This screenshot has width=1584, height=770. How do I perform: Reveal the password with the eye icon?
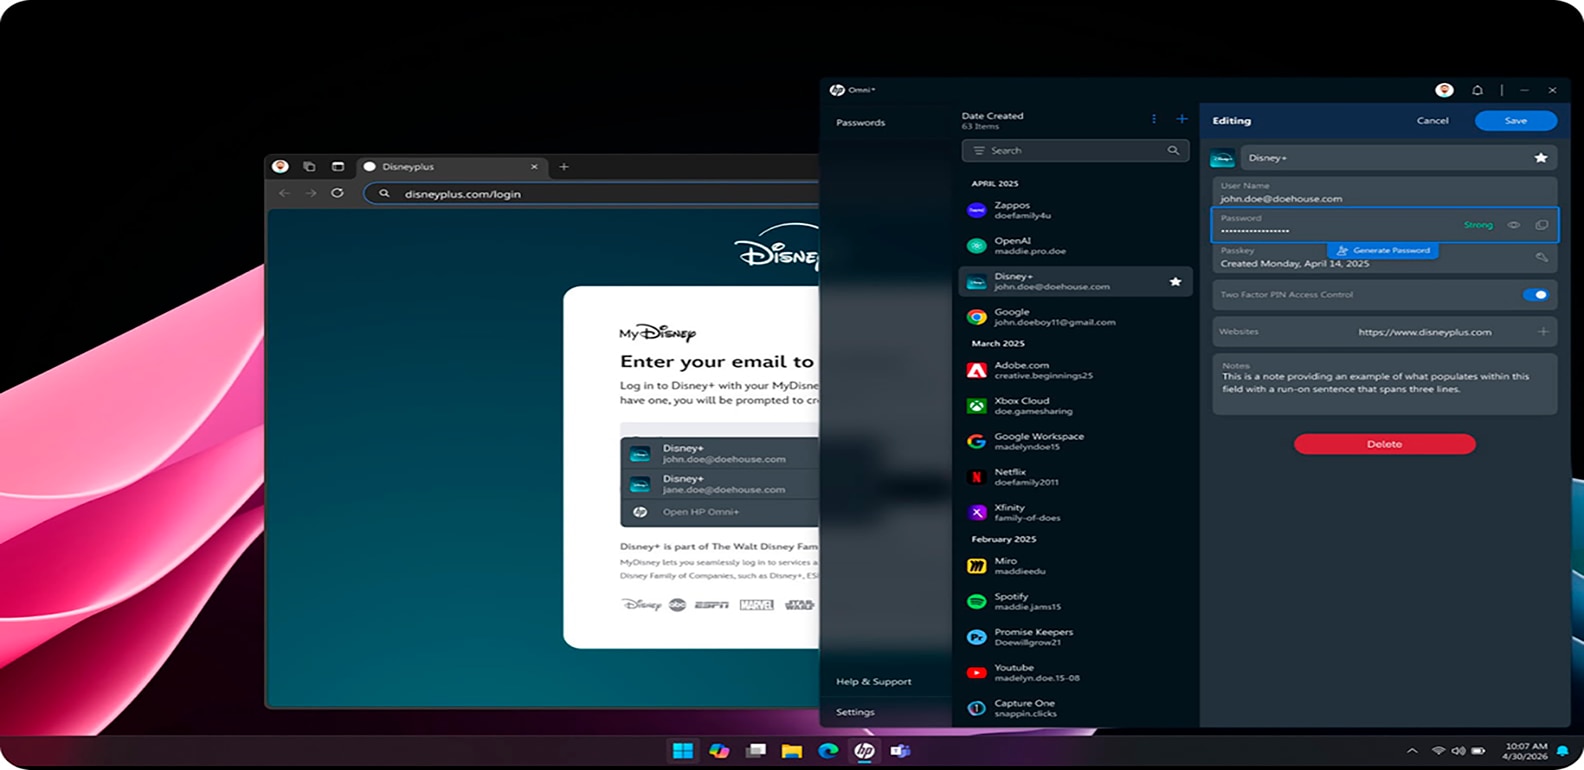tap(1513, 225)
